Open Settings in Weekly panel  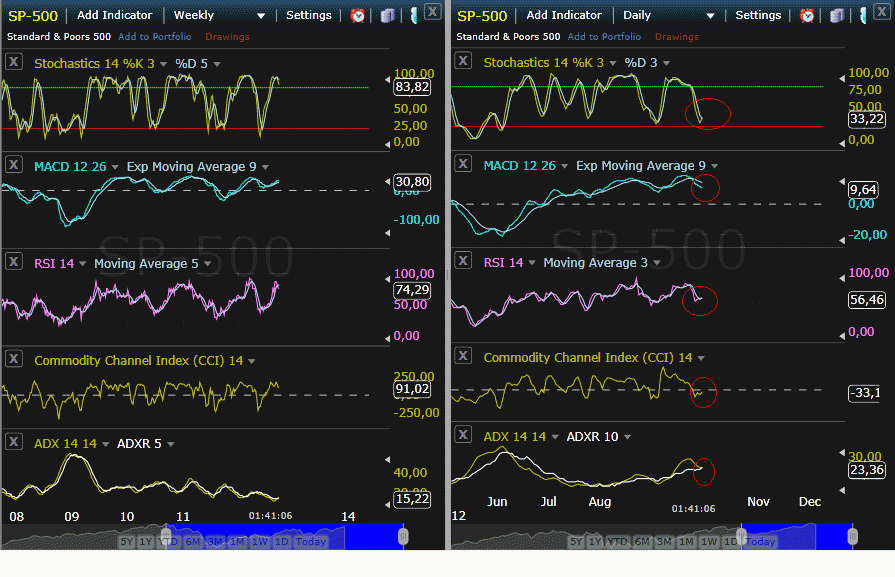coord(309,15)
